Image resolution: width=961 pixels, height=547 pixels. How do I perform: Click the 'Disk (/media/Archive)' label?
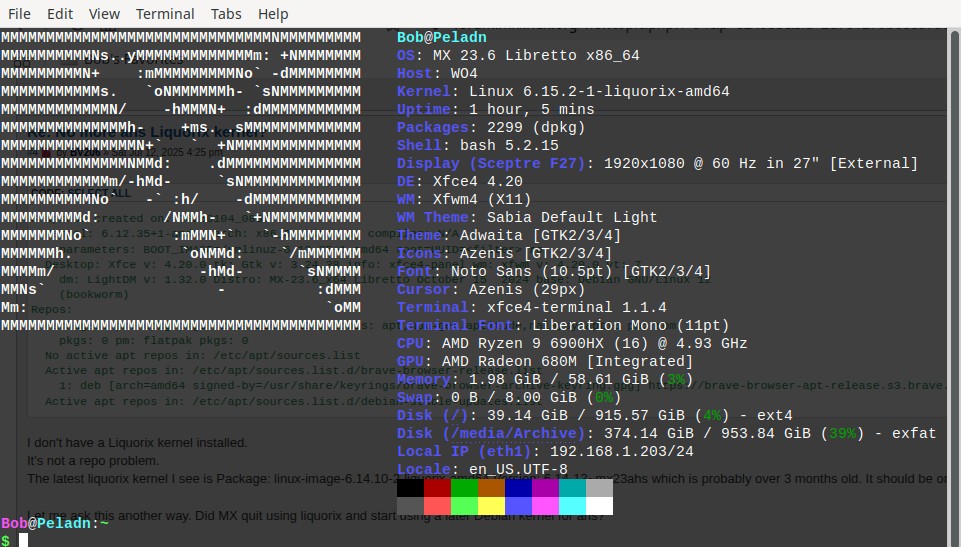tap(492, 433)
